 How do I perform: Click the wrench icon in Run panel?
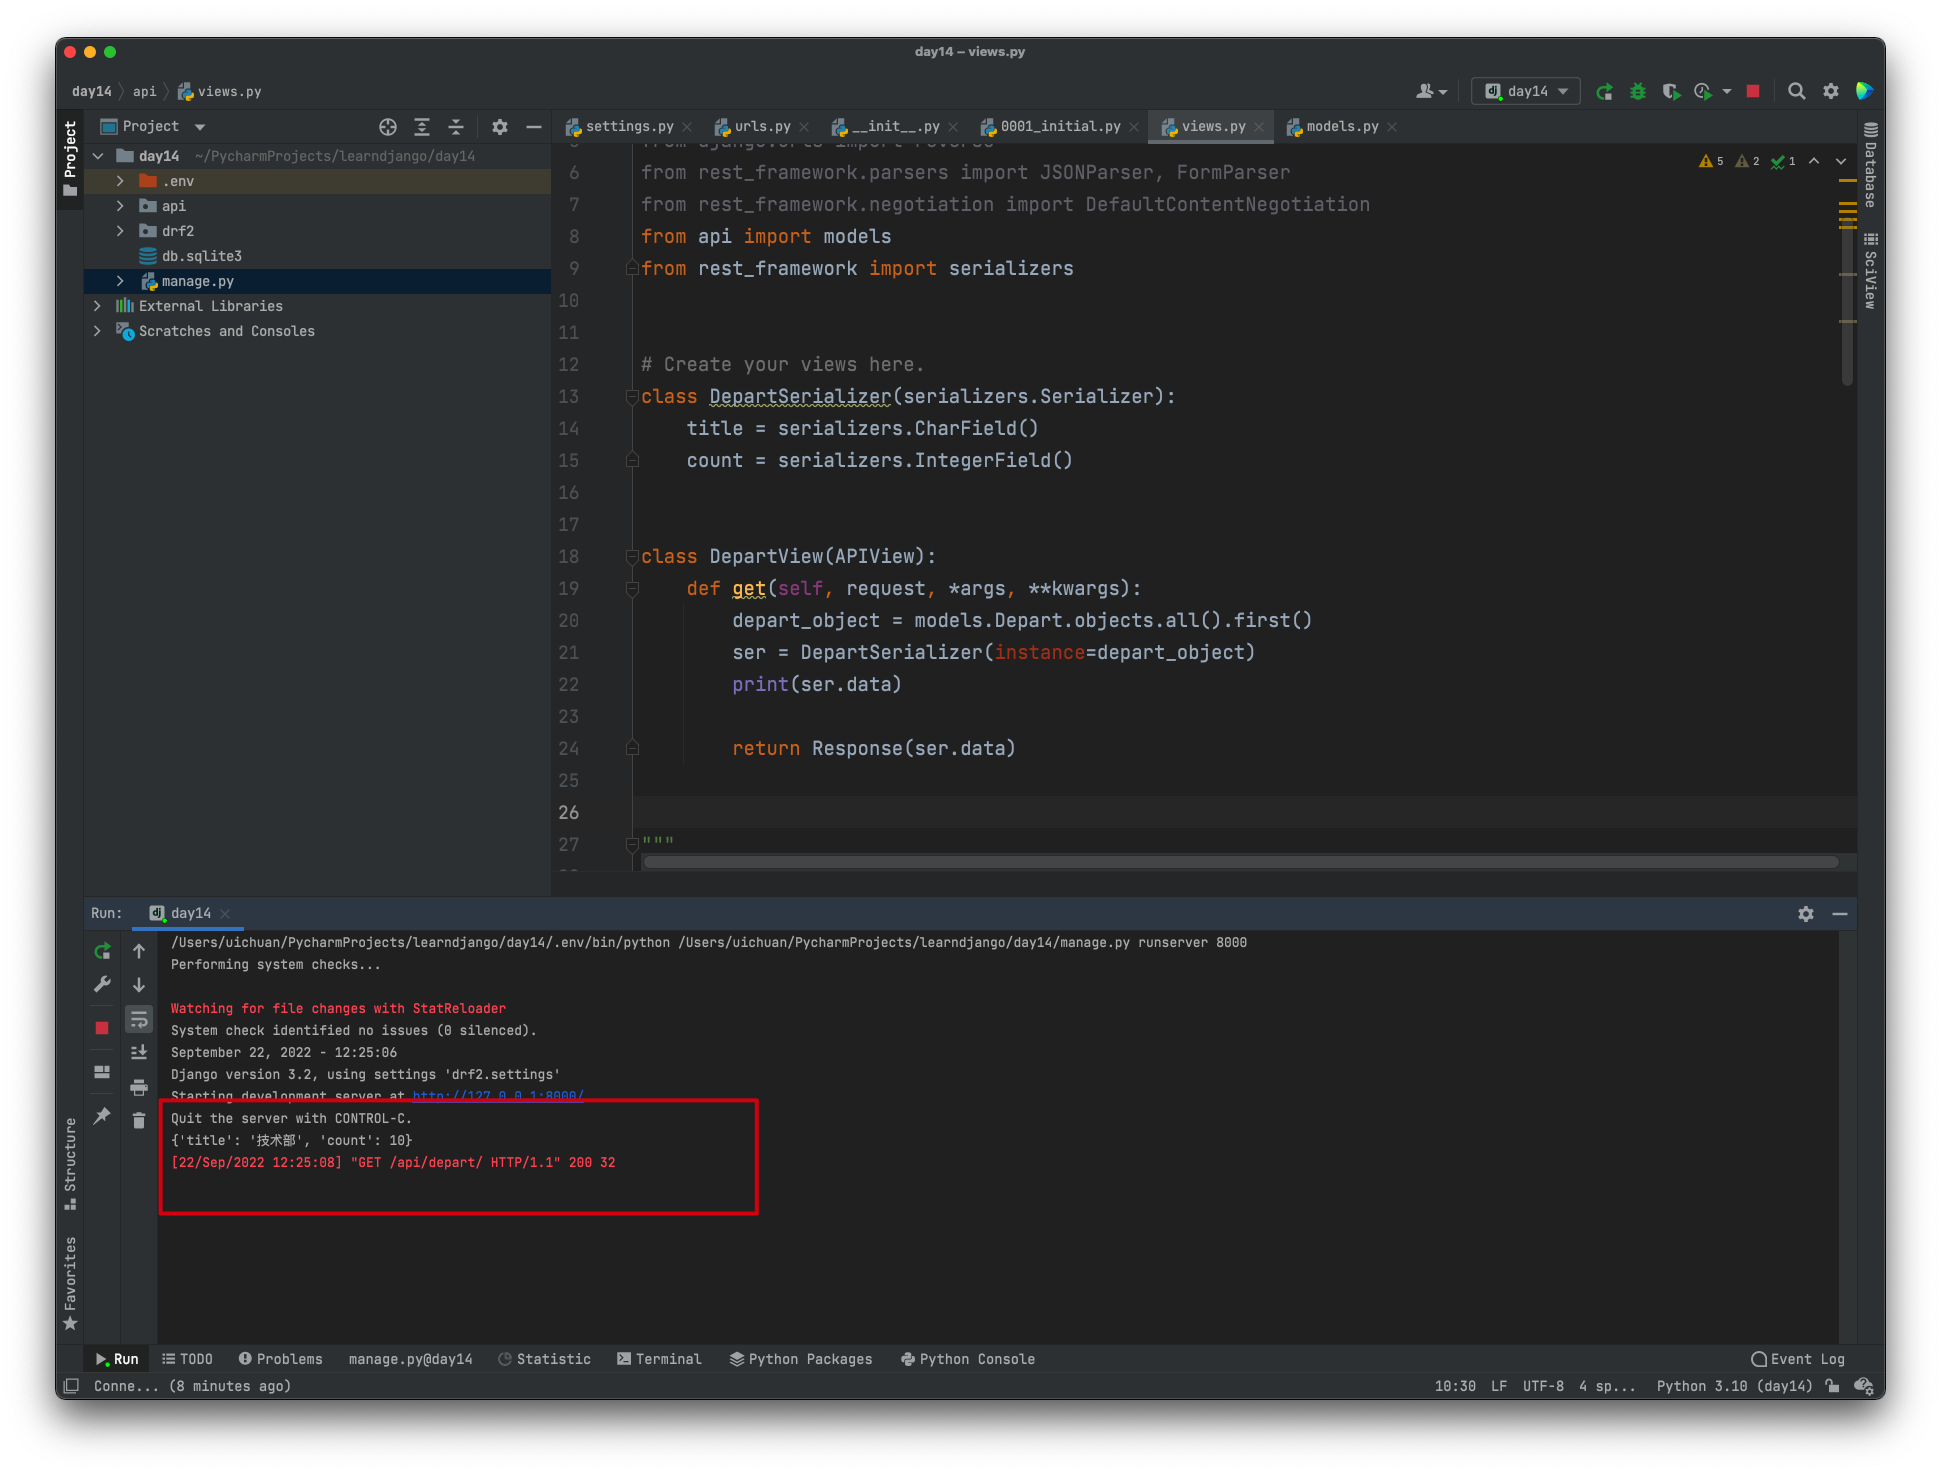pyautogui.click(x=102, y=985)
